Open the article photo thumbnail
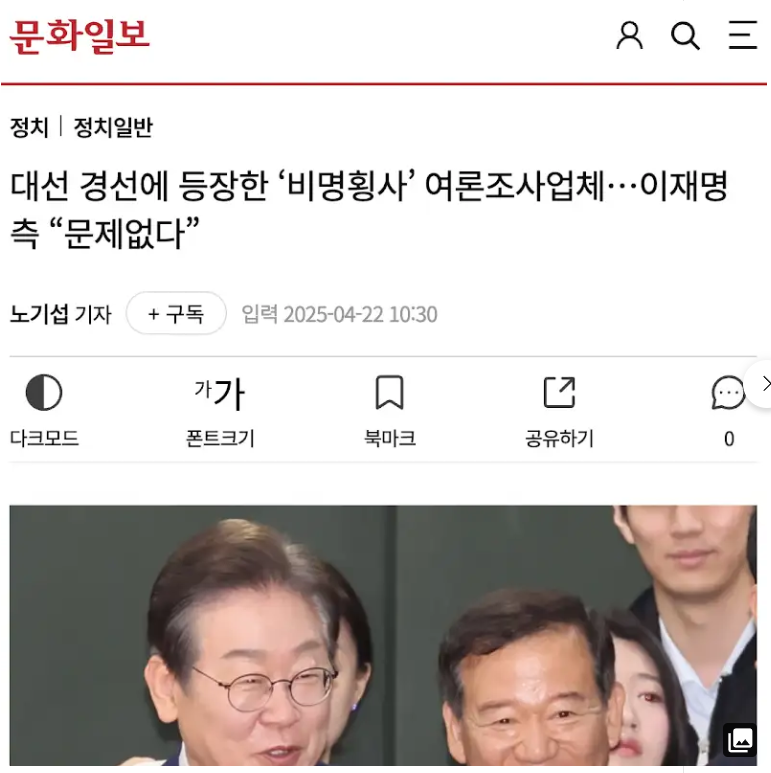Screen dimensions: 771x773 click(x=383, y=635)
